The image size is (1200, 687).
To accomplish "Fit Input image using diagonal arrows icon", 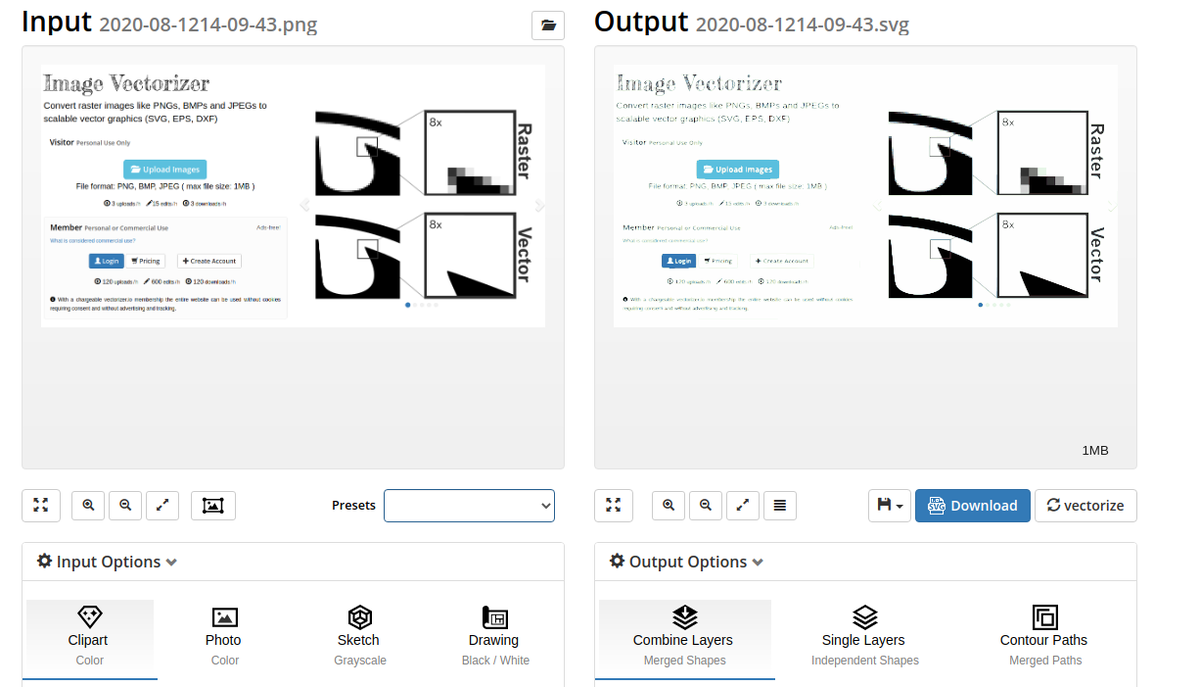I will click(162, 505).
